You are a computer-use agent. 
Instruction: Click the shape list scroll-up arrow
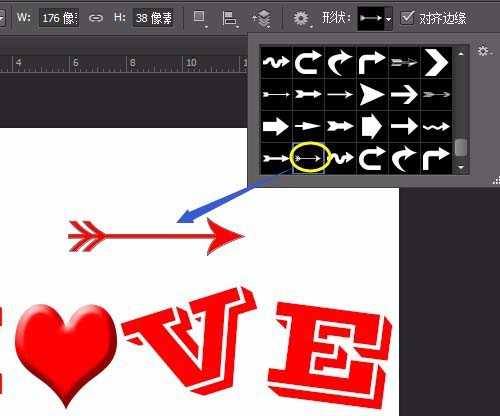[461, 54]
